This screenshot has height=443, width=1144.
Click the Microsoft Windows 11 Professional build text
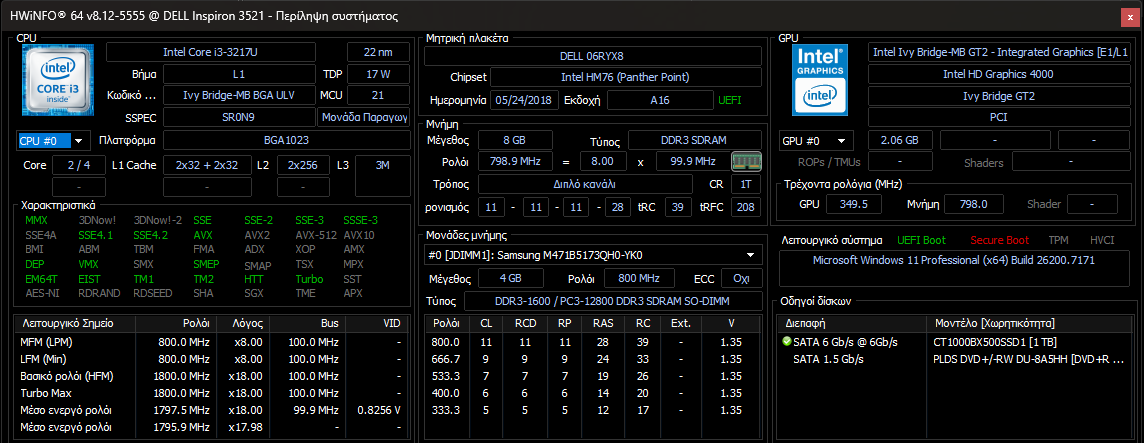coord(954,260)
